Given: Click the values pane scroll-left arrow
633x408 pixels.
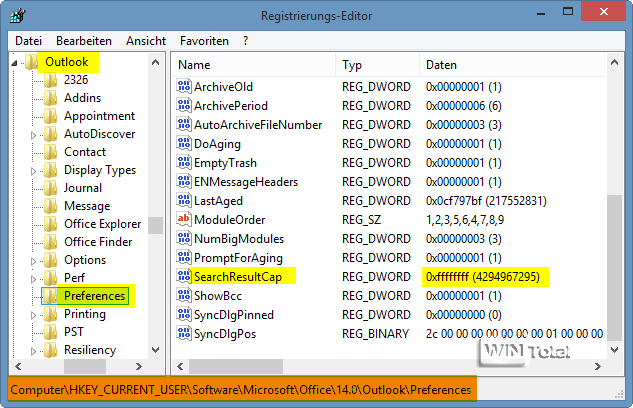Looking at the screenshot, I should pyautogui.click(x=180, y=366).
